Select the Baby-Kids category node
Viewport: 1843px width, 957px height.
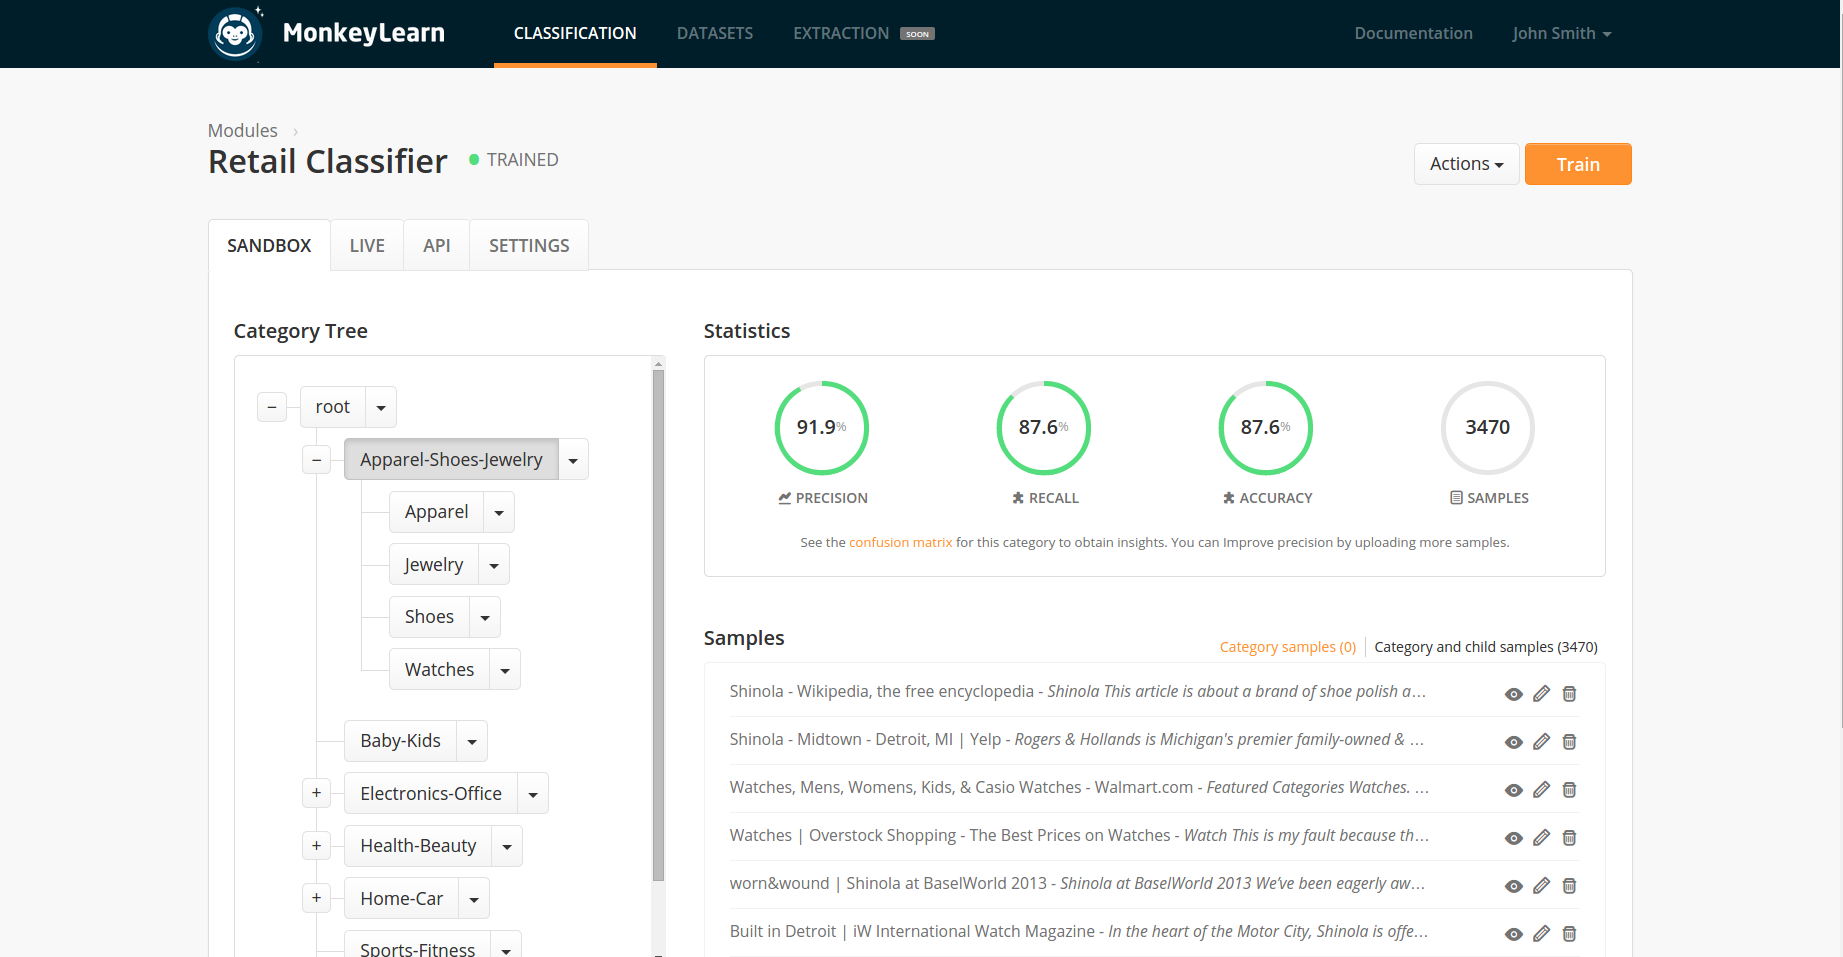pos(400,741)
